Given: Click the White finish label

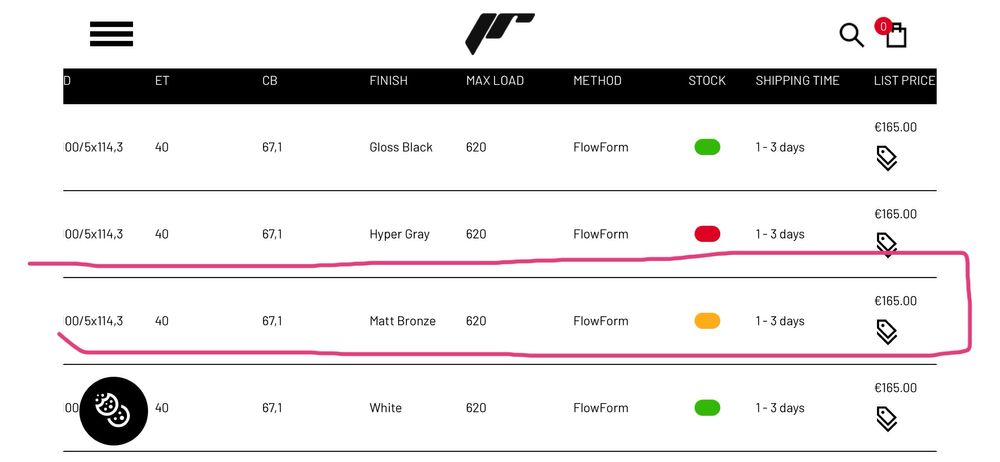Looking at the screenshot, I should tap(385, 408).
